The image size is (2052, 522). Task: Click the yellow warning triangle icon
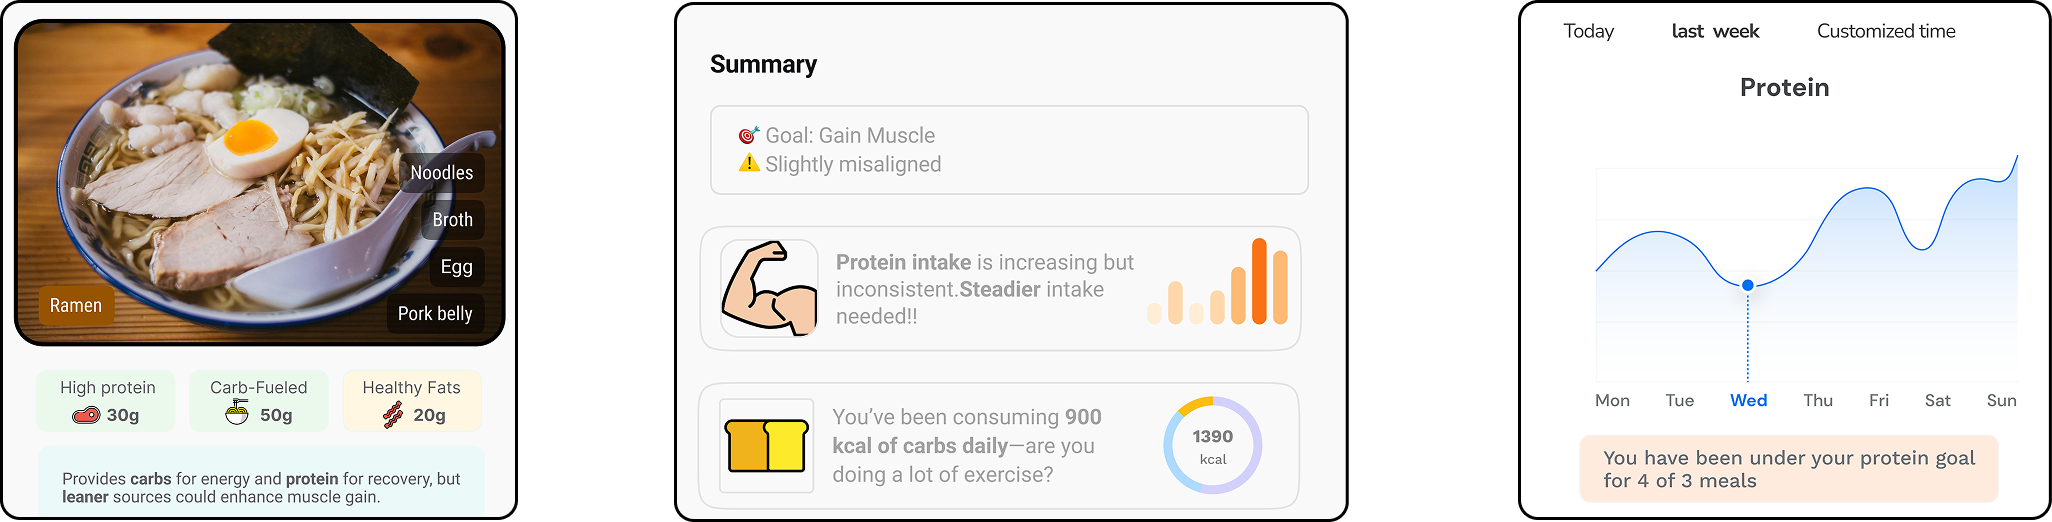point(749,163)
